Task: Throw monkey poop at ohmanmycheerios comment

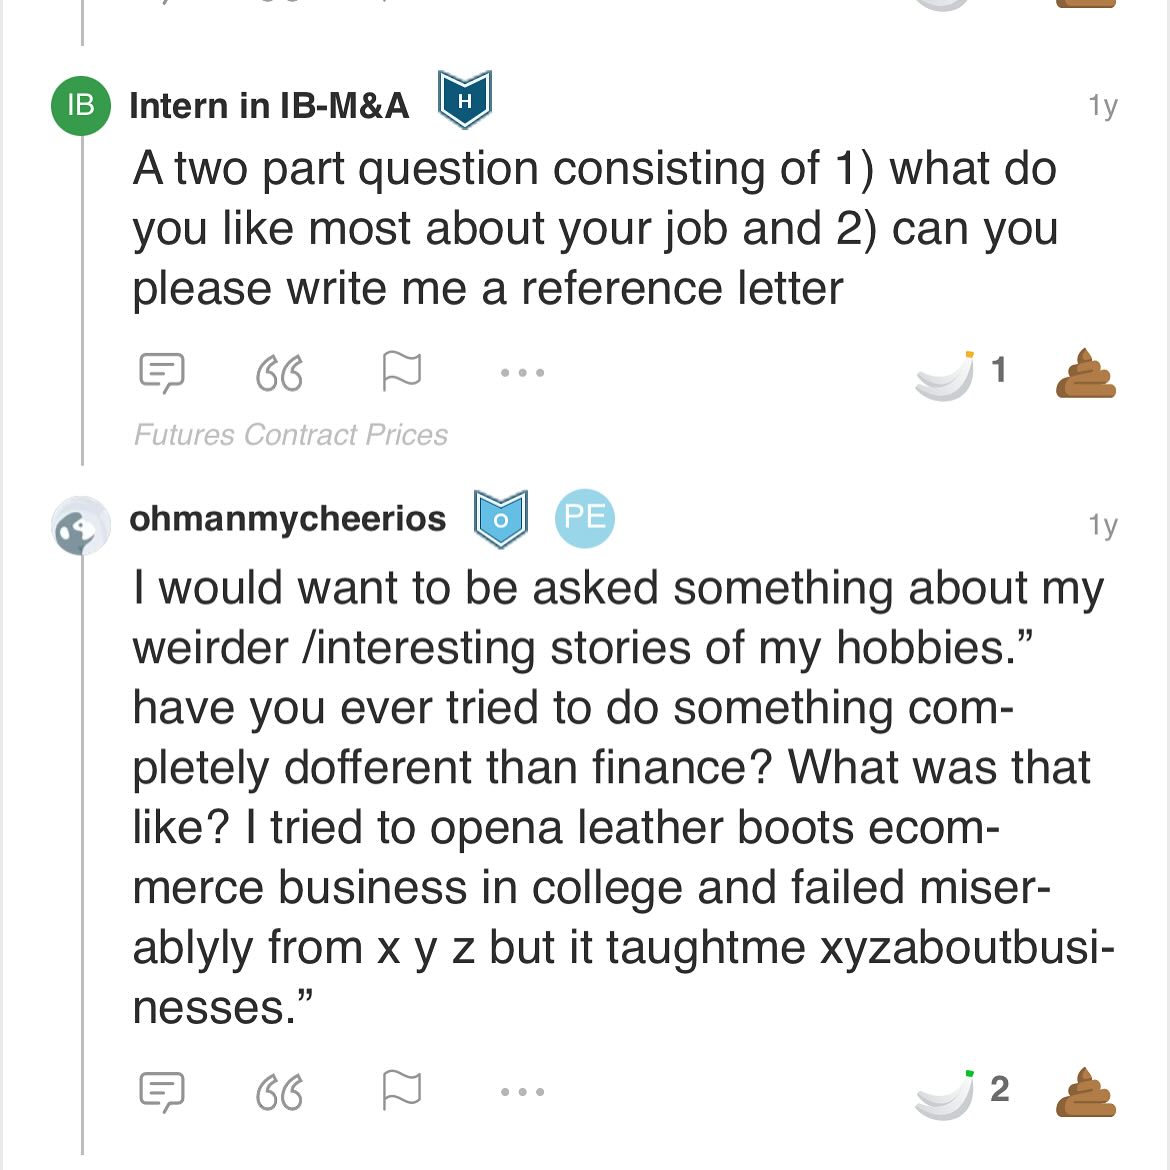Action: (x=1086, y=1092)
